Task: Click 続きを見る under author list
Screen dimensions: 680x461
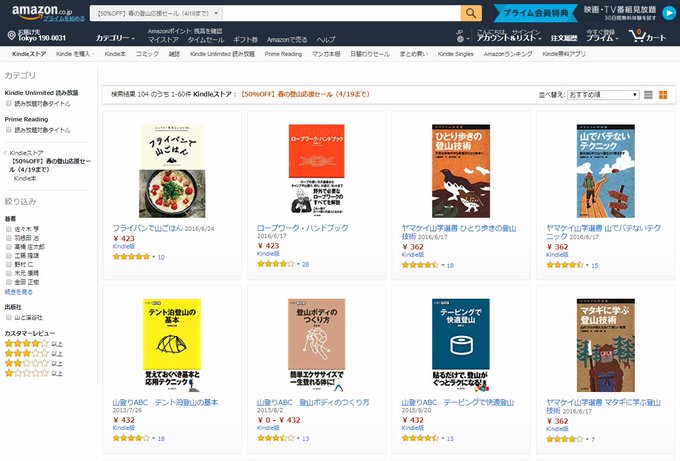Action: (x=19, y=292)
